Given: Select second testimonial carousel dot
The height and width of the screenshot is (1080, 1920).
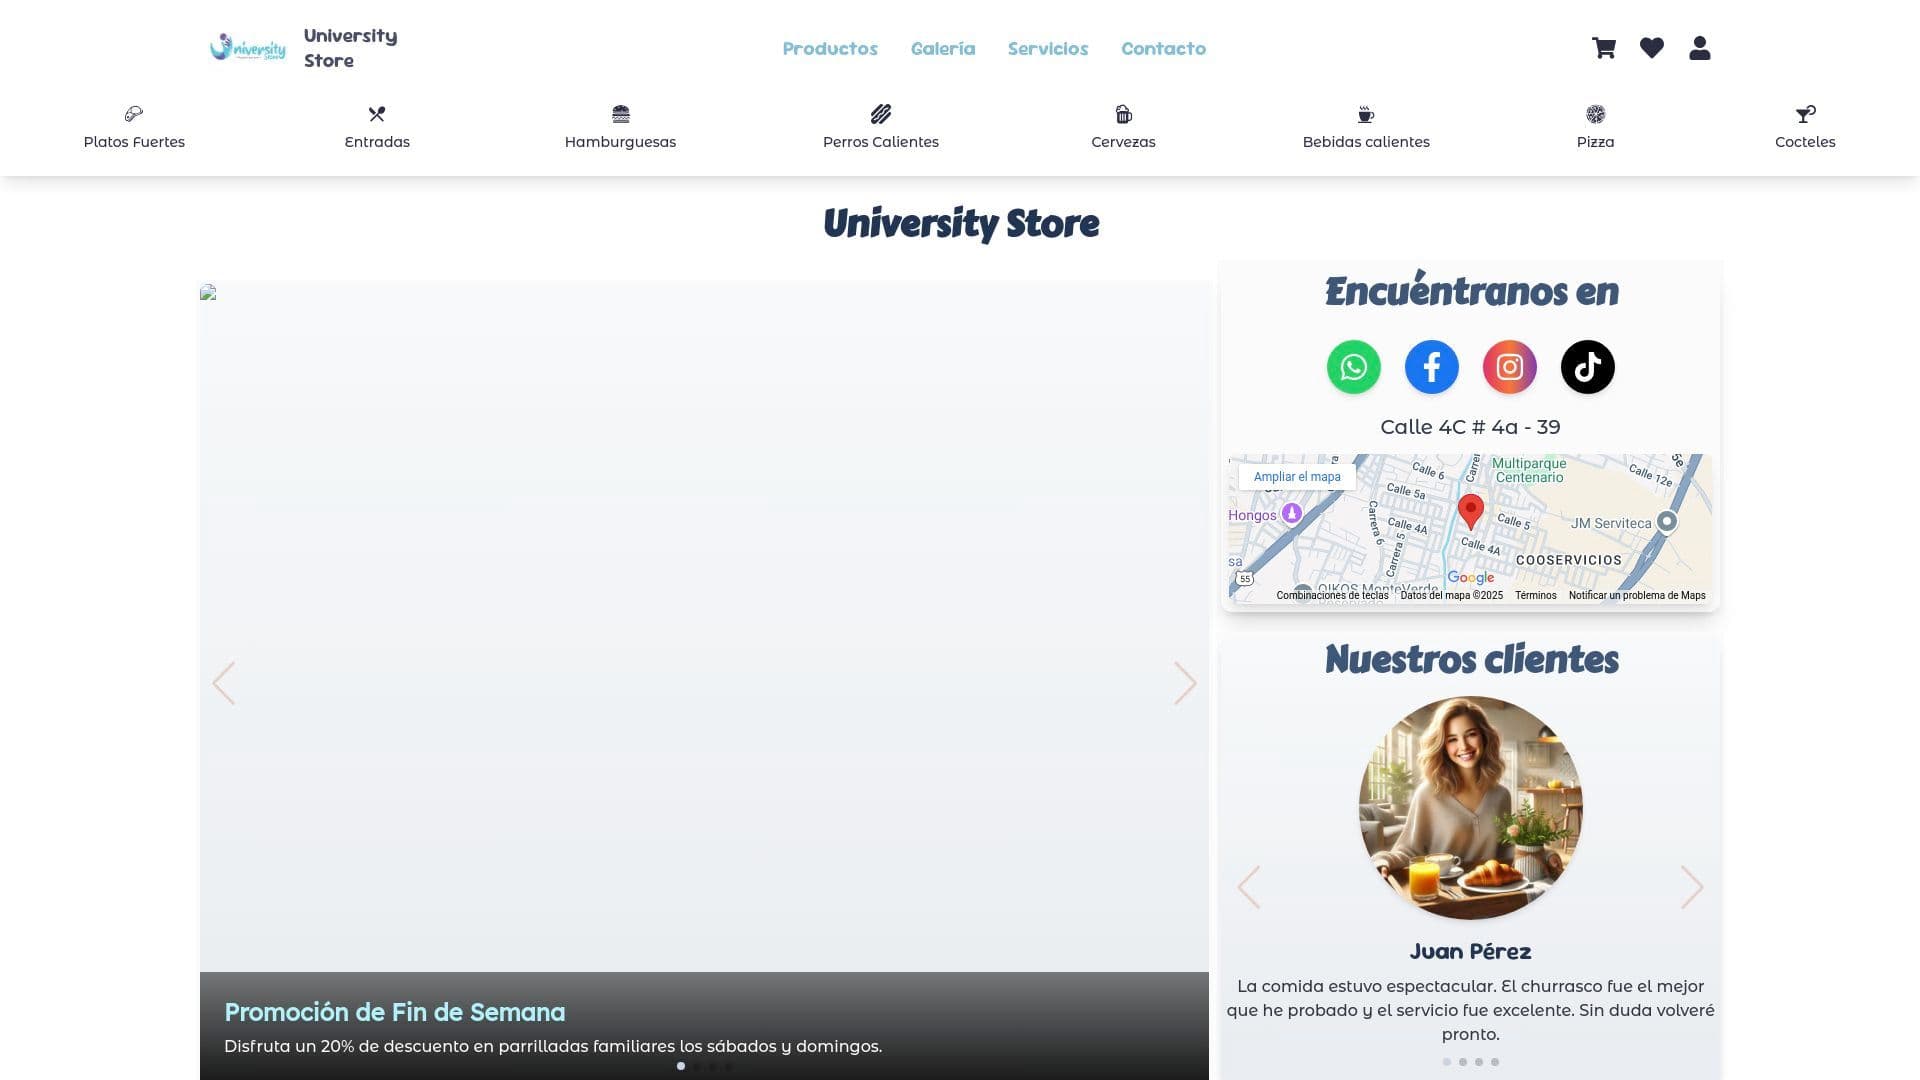Looking at the screenshot, I should click(x=1463, y=1062).
